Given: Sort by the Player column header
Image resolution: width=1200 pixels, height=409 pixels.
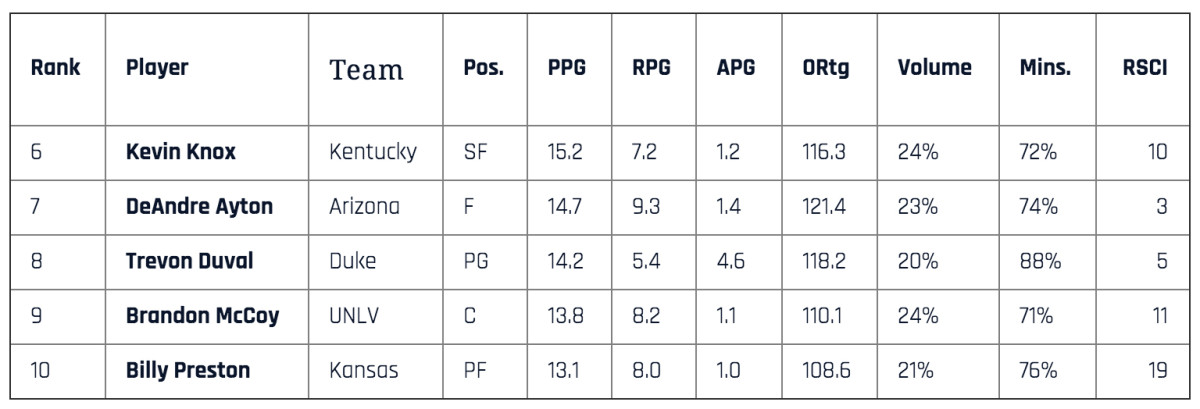Looking at the screenshot, I should coord(158,69).
